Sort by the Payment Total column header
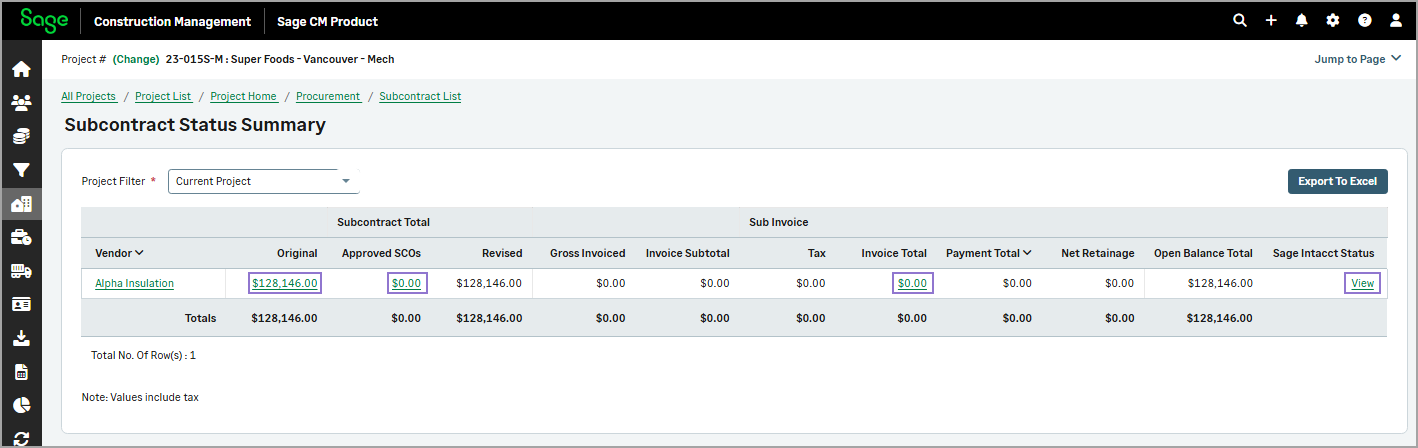The image size is (1418, 448). 989,253
